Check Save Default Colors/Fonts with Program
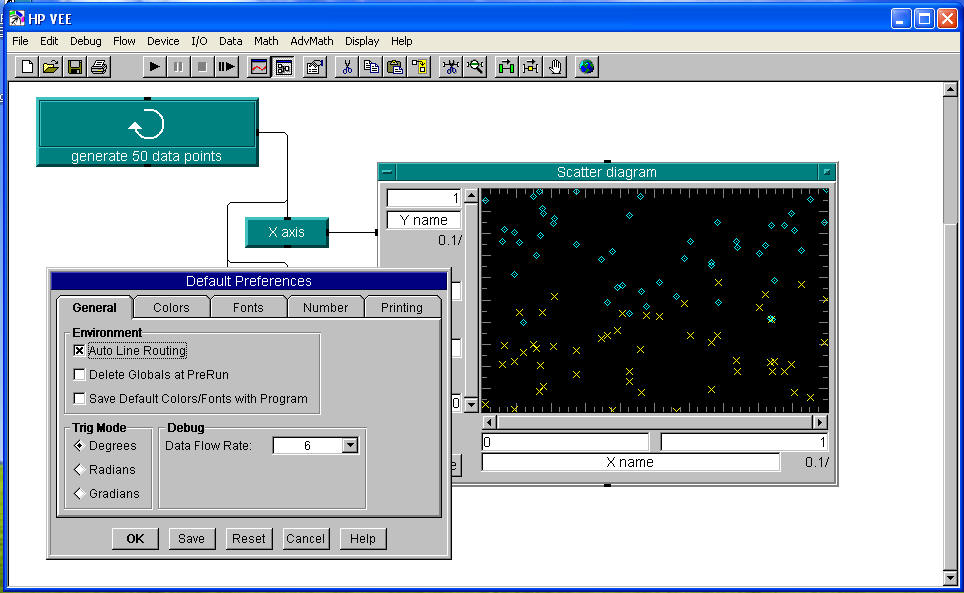This screenshot has width=964, height=593. click(80, 399)
